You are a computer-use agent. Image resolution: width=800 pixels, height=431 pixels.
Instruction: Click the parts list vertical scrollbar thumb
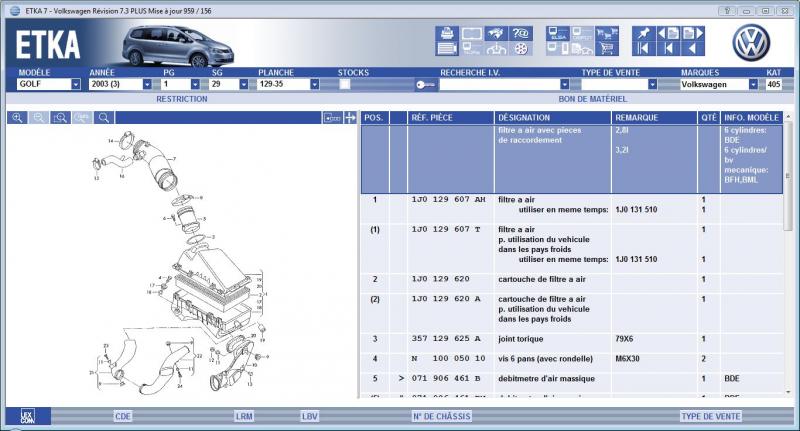[x=788, y=176]
